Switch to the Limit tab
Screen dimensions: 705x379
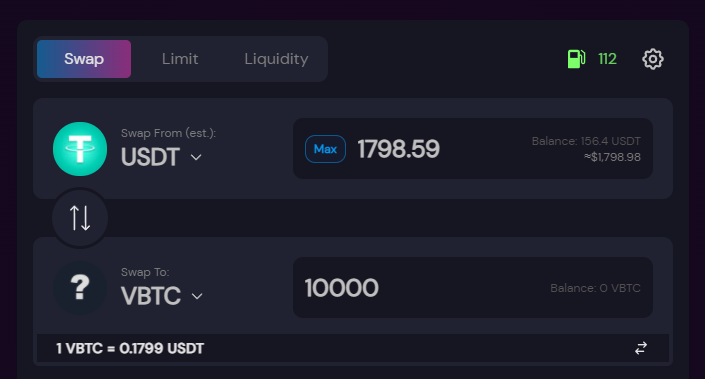[x=180, y=59]
